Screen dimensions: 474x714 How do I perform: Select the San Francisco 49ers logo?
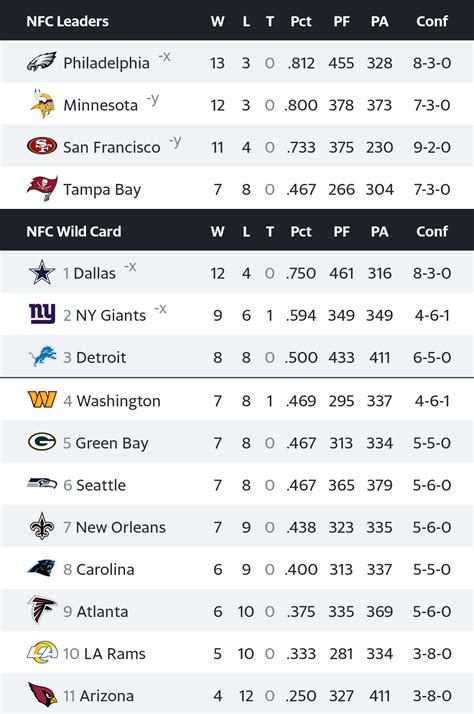pos(42,146)
